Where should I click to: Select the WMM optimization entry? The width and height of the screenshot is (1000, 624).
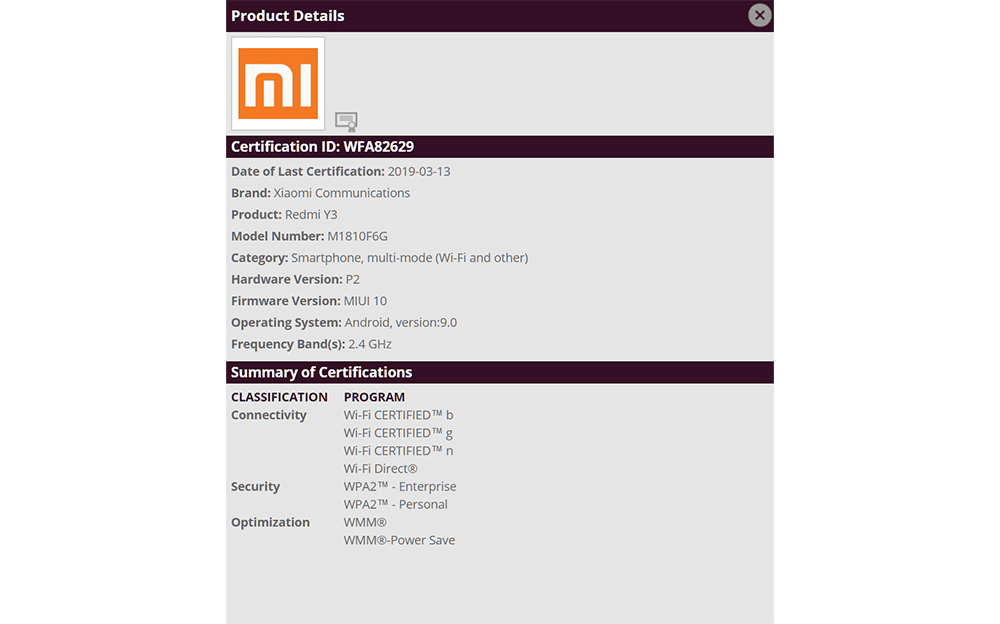[365, 521]
